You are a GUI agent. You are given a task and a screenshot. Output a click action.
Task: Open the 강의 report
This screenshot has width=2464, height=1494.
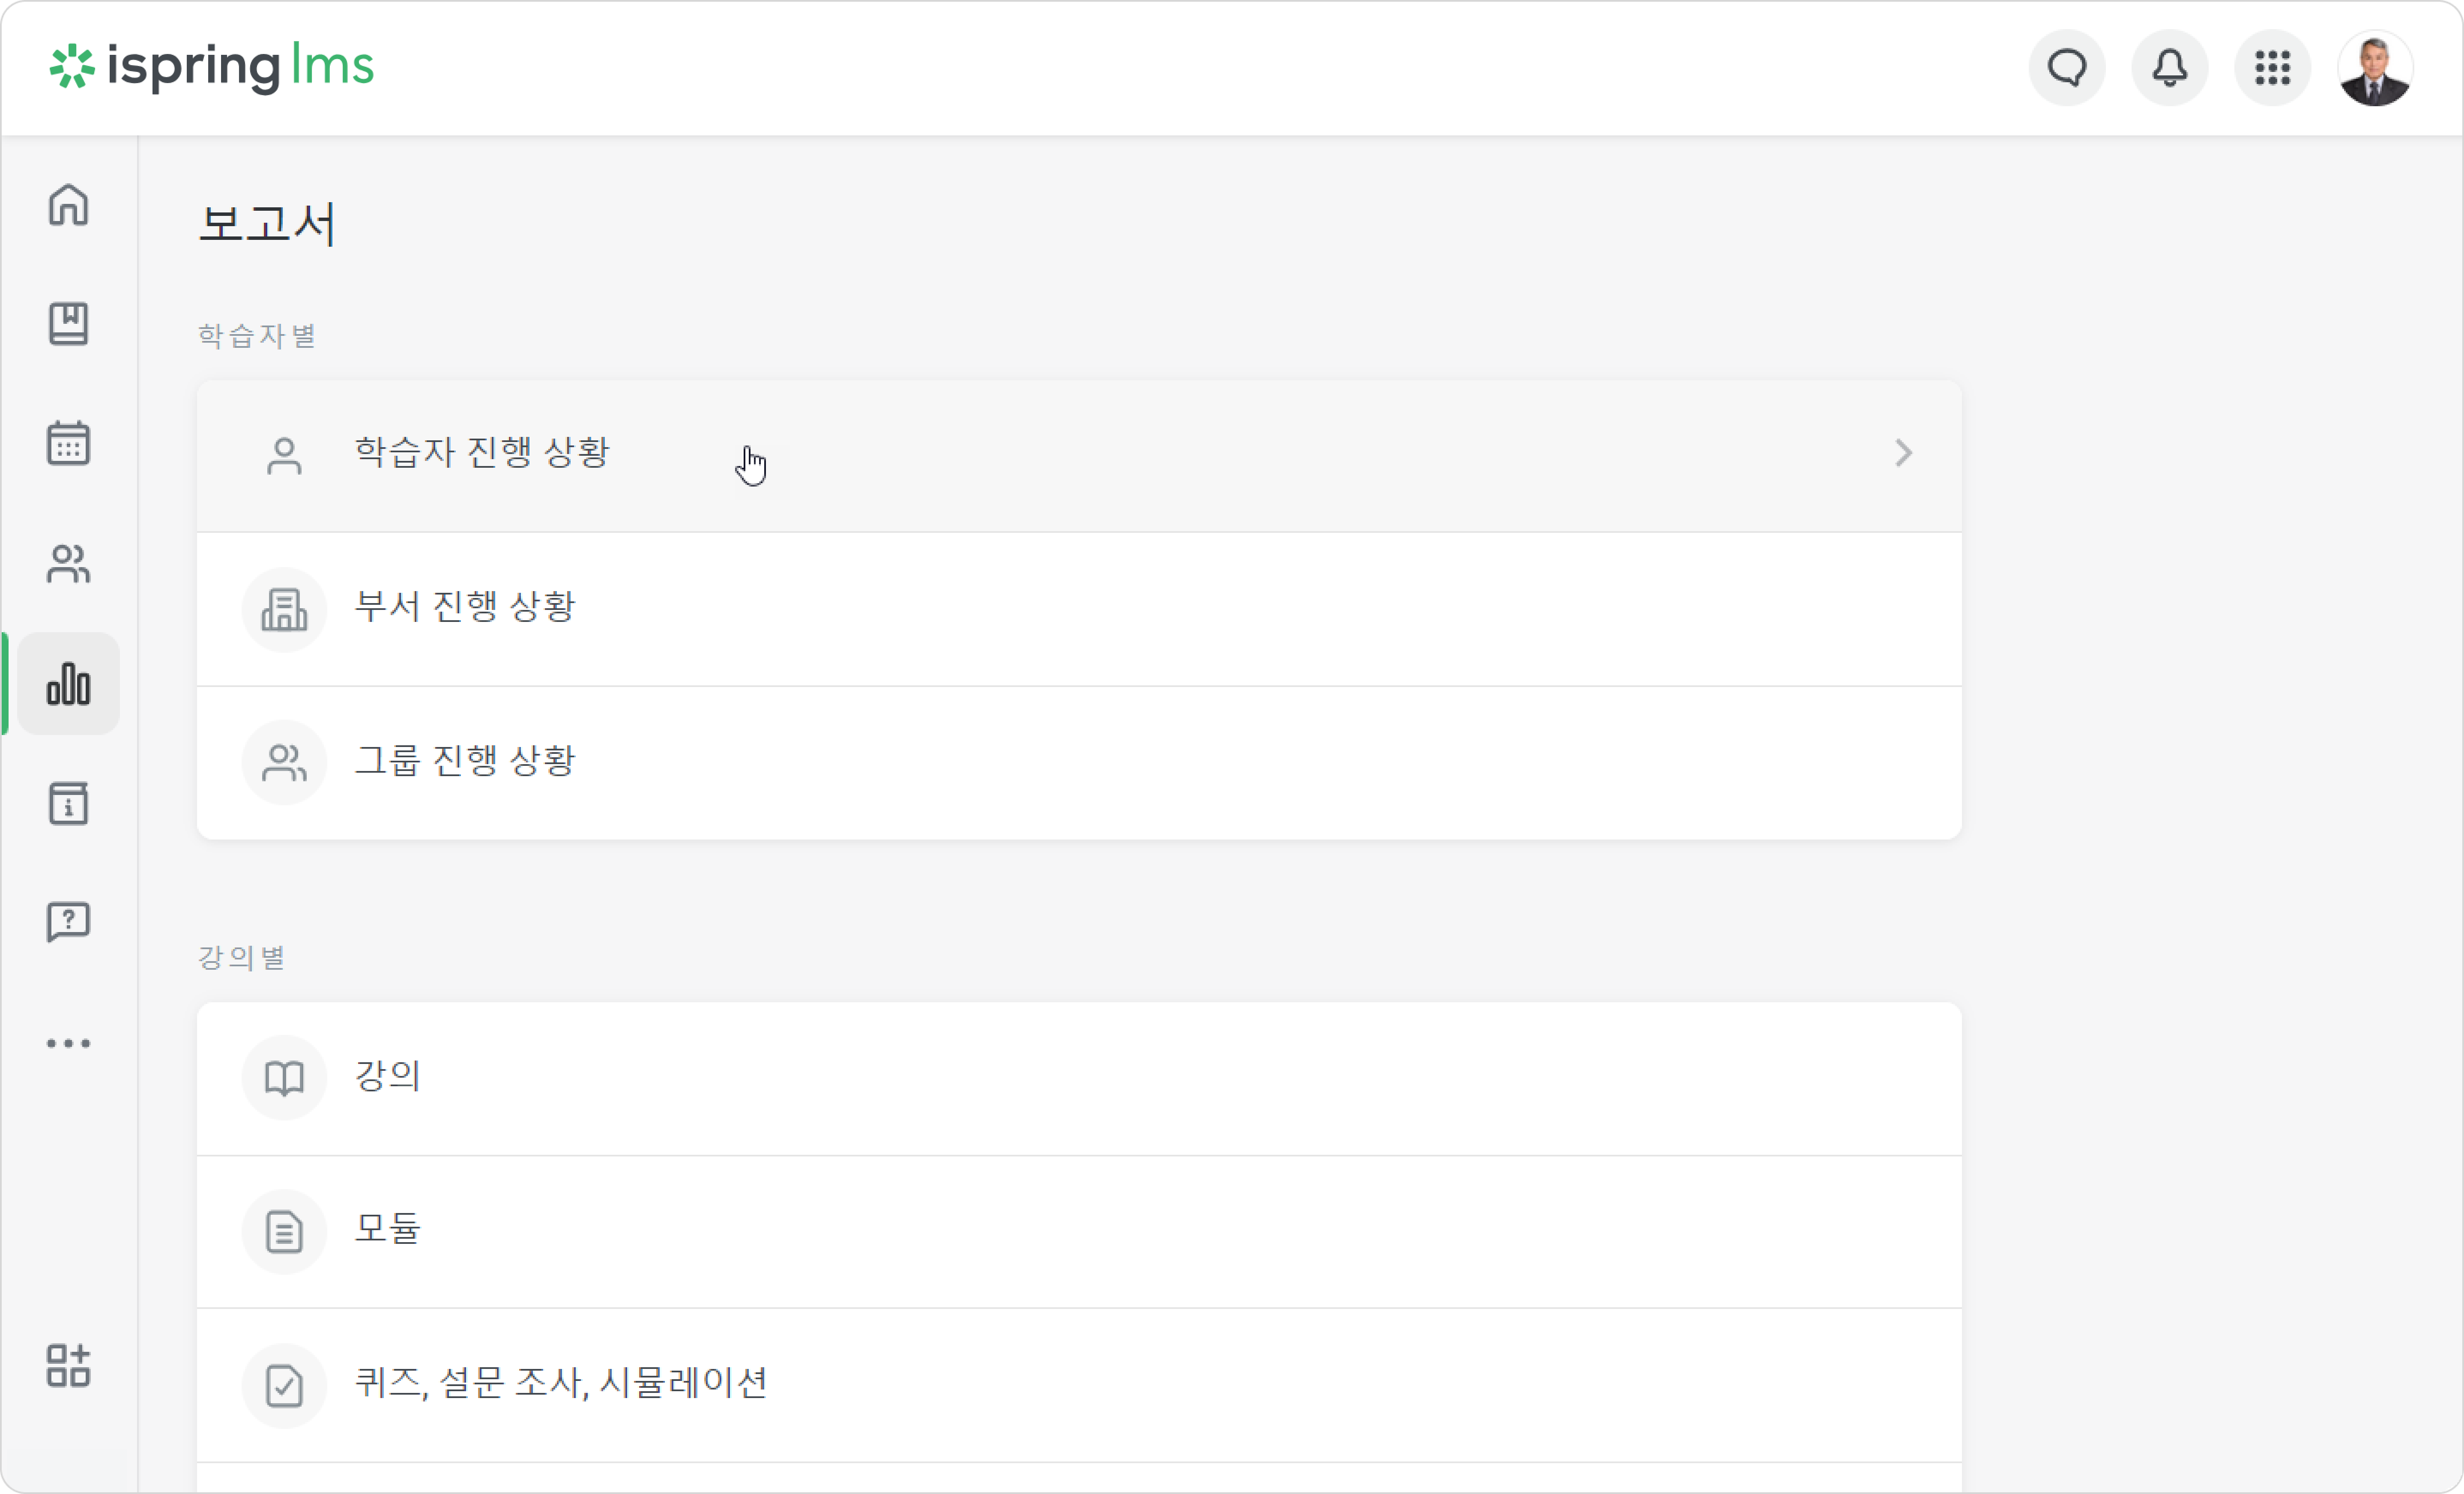(1079, 1078)
